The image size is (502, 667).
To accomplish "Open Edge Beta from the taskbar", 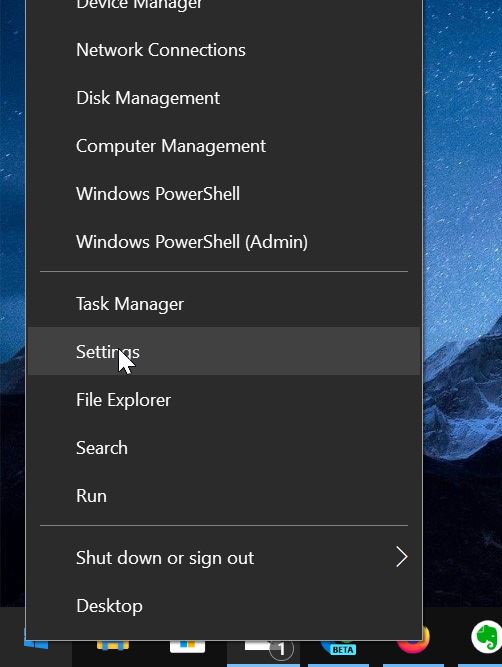I will 338,647.
